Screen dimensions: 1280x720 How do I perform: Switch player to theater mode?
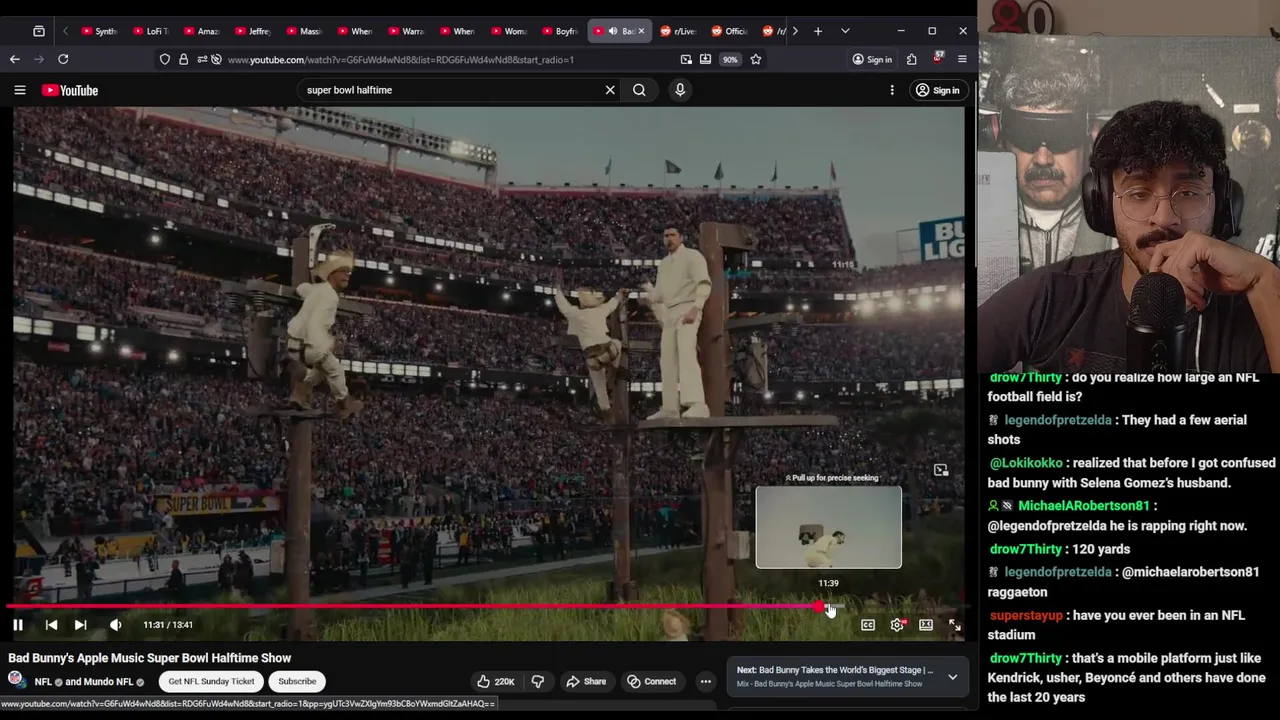[x=926, y=625]
